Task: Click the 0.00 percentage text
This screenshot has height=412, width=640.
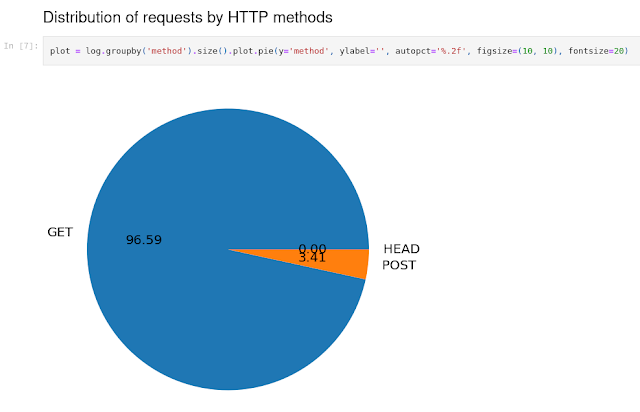Action: click(x=311, y=248)
